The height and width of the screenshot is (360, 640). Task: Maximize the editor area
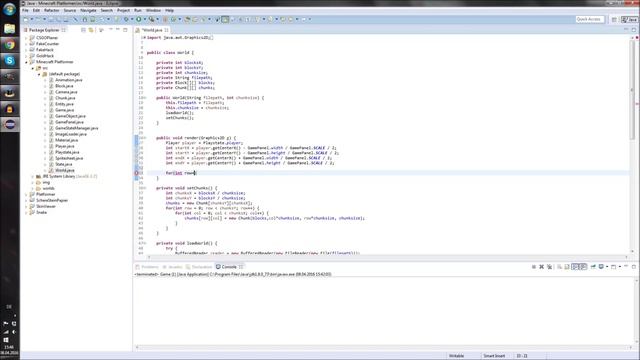(x=634, y=29)
